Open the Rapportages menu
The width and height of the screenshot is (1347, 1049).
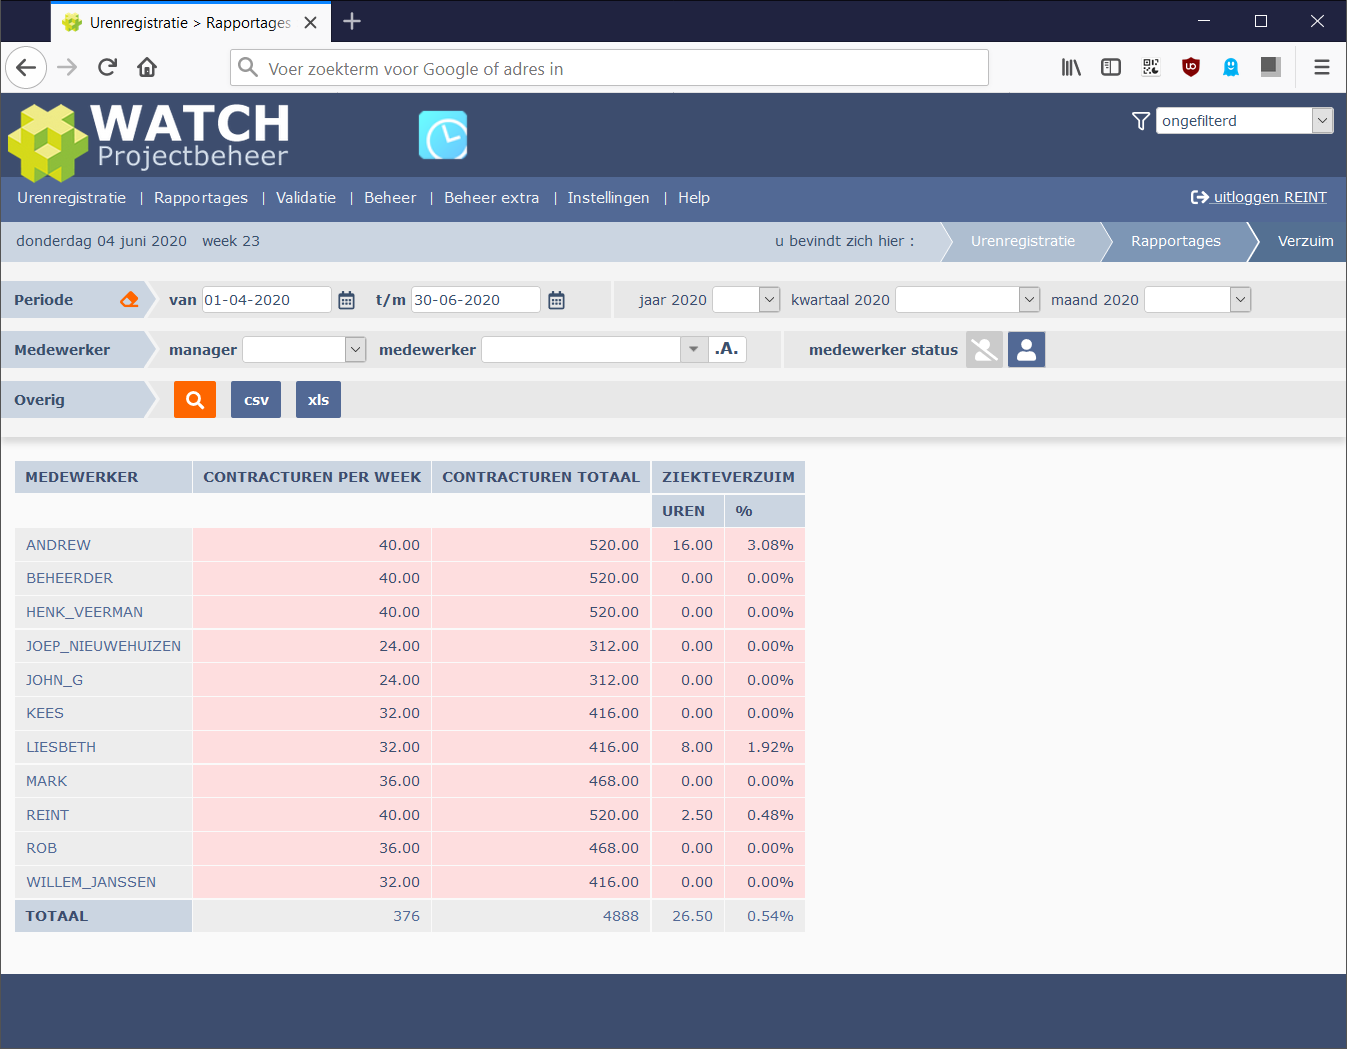[201, 198]
